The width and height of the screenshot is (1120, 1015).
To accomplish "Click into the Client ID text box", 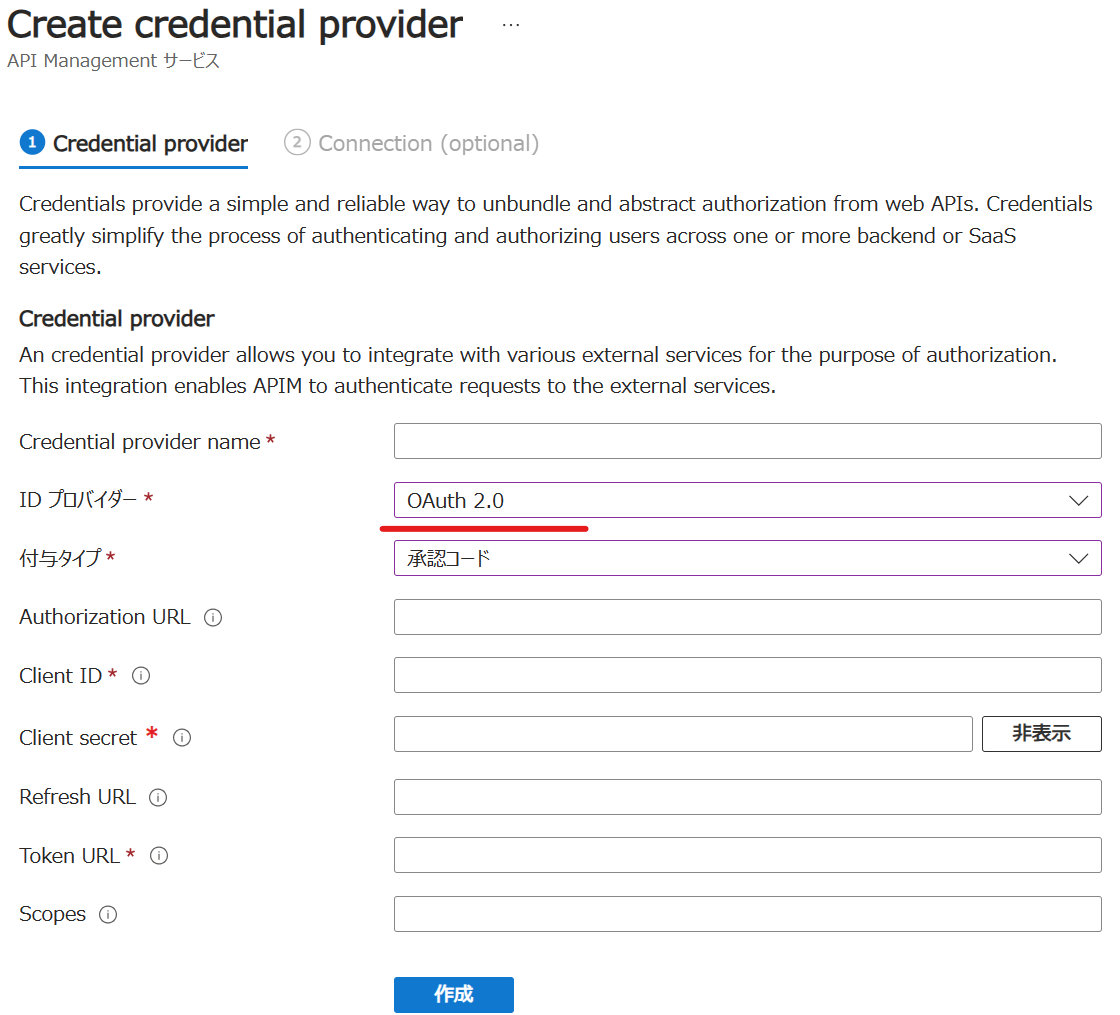I will [x=747, y=675].
